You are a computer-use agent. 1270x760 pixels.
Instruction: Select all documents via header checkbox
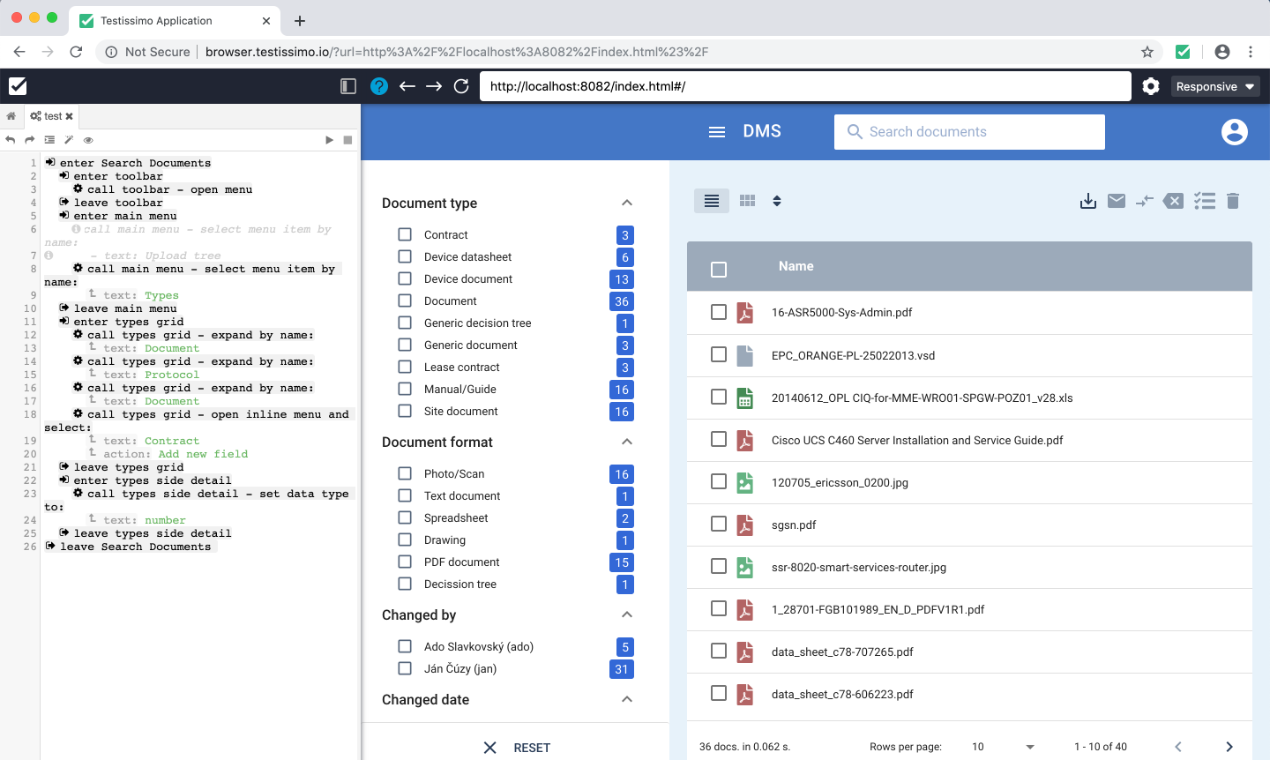pyautogui.click(x=718, y=269)
